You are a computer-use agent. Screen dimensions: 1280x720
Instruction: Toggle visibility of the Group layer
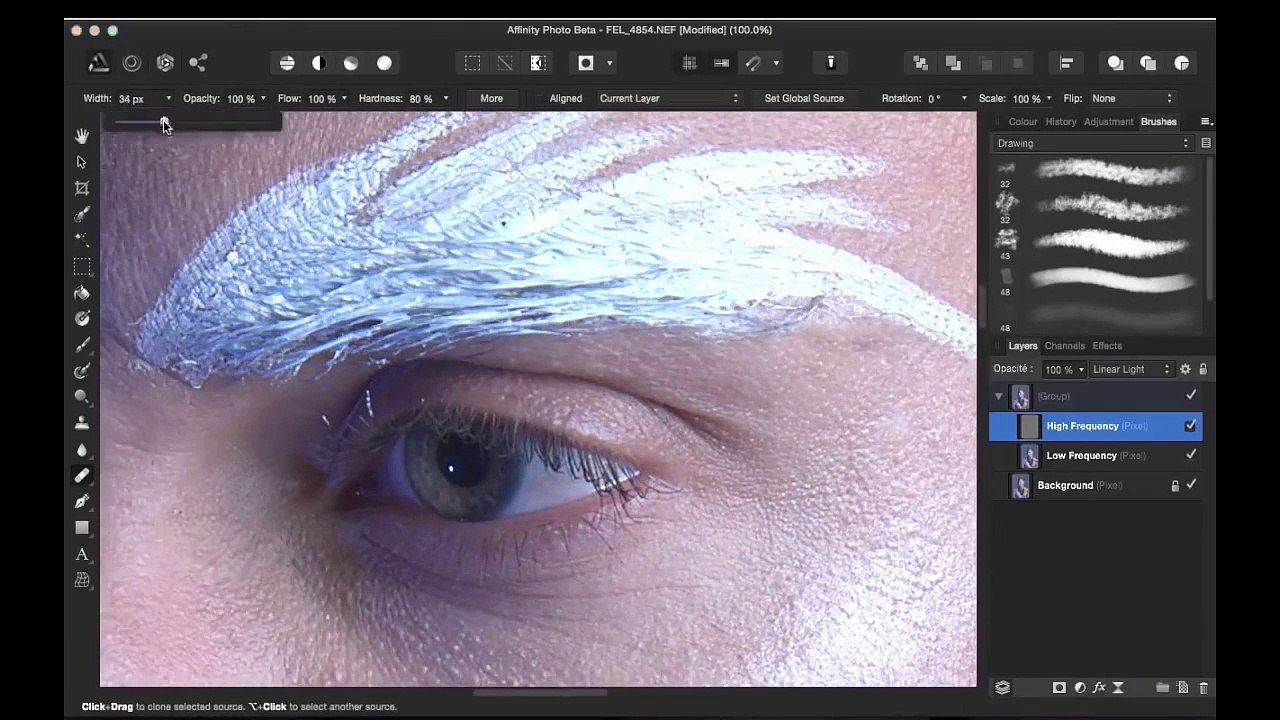tap(1191, 396)
